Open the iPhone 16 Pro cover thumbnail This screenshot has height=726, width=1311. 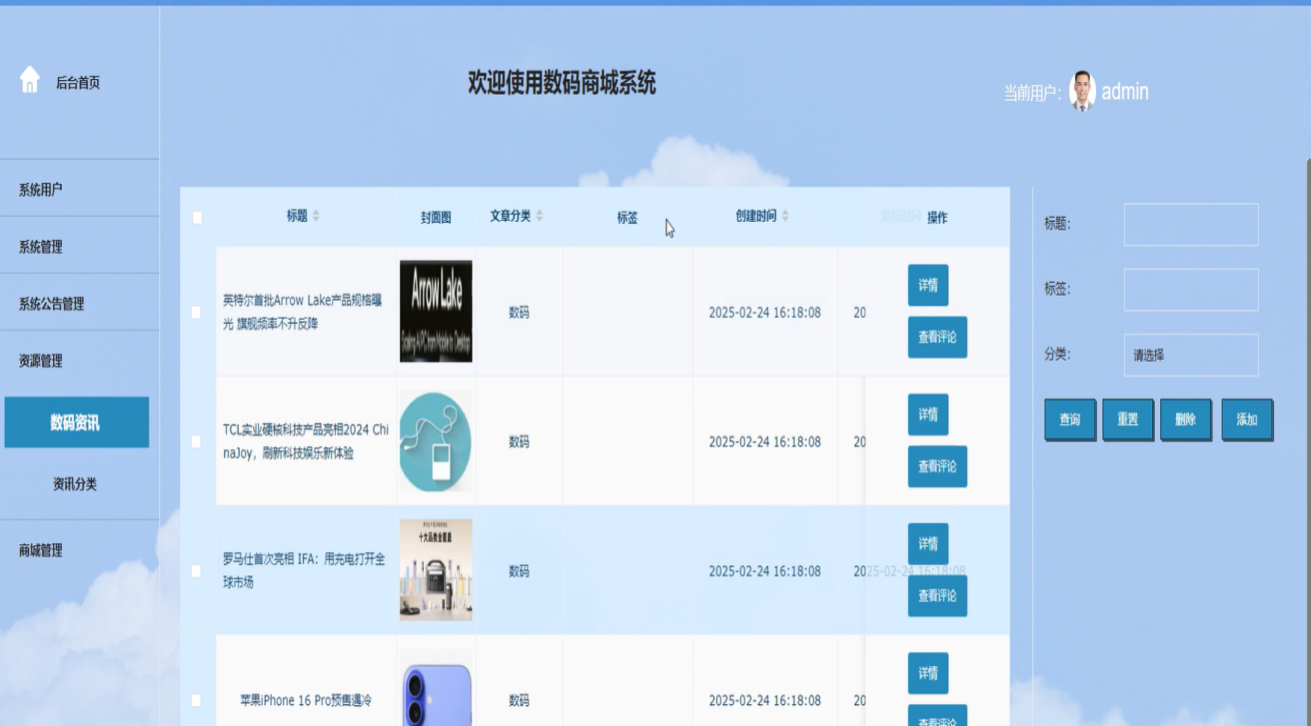(x=436, y=688)
